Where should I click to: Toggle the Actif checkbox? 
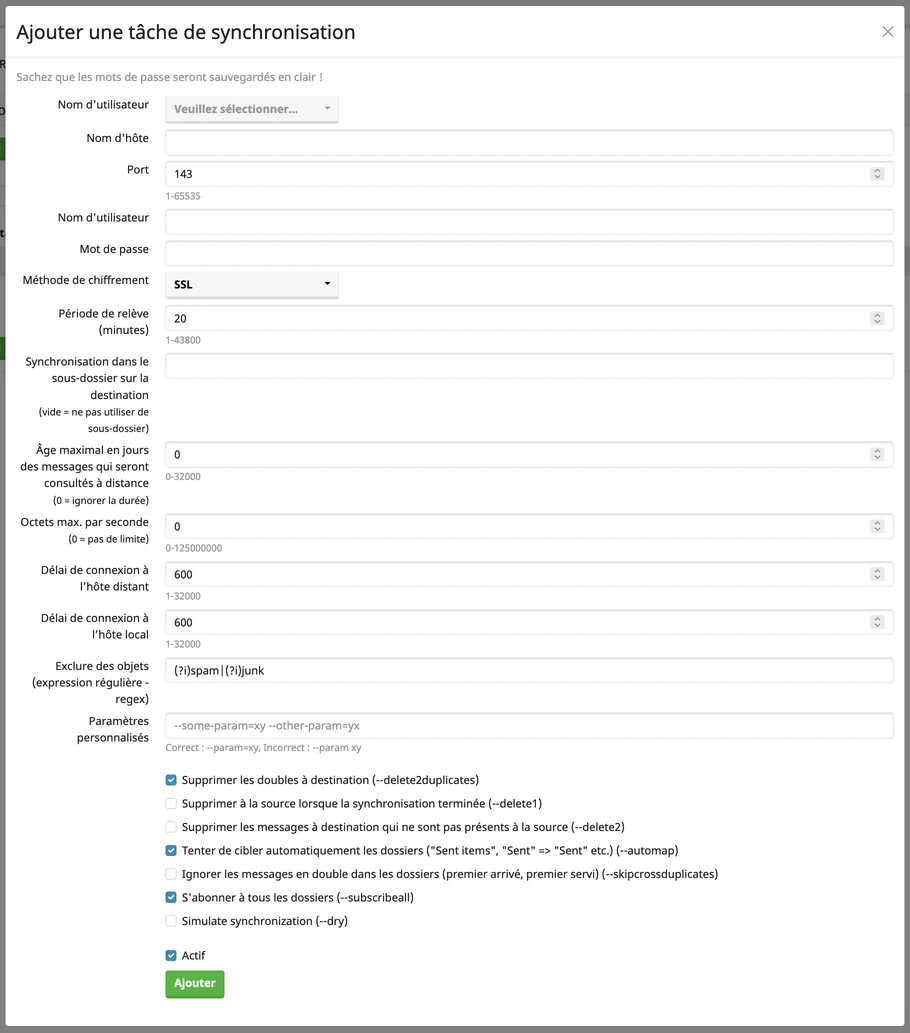171,955
